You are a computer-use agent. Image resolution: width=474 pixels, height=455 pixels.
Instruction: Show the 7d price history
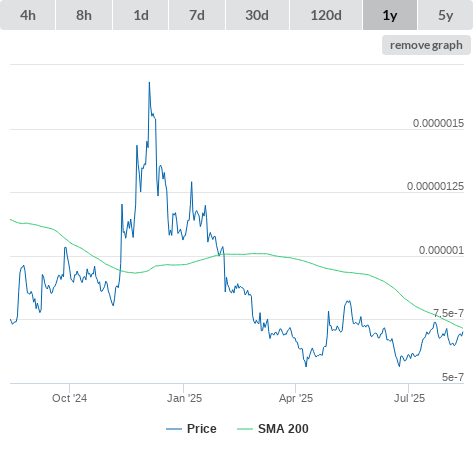(197, 15)
